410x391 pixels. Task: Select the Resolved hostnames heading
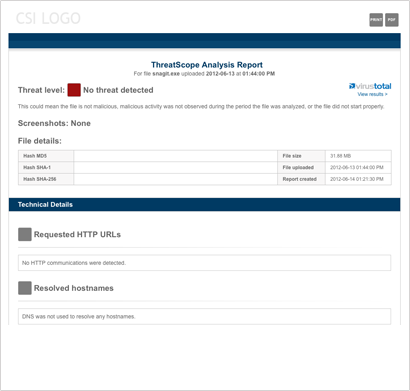tap(74, 288)
